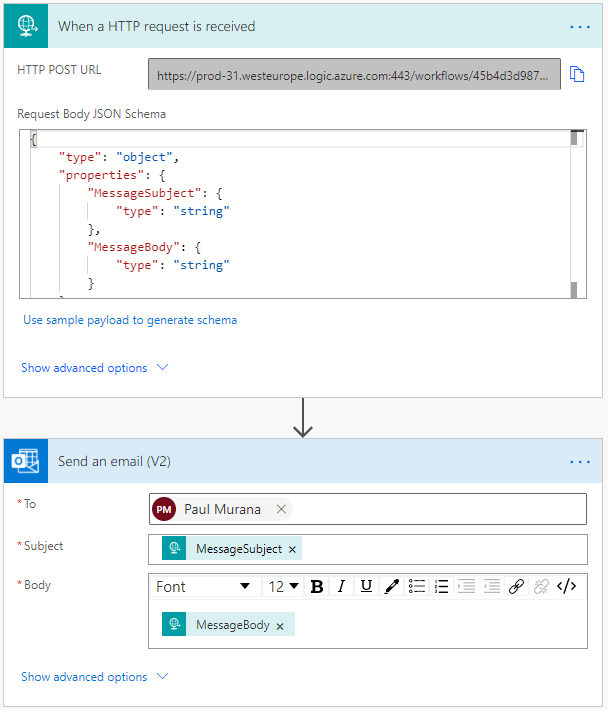Open the Font dropdown
The height and width of the screenshot is (710, 608).
point(203,586)
